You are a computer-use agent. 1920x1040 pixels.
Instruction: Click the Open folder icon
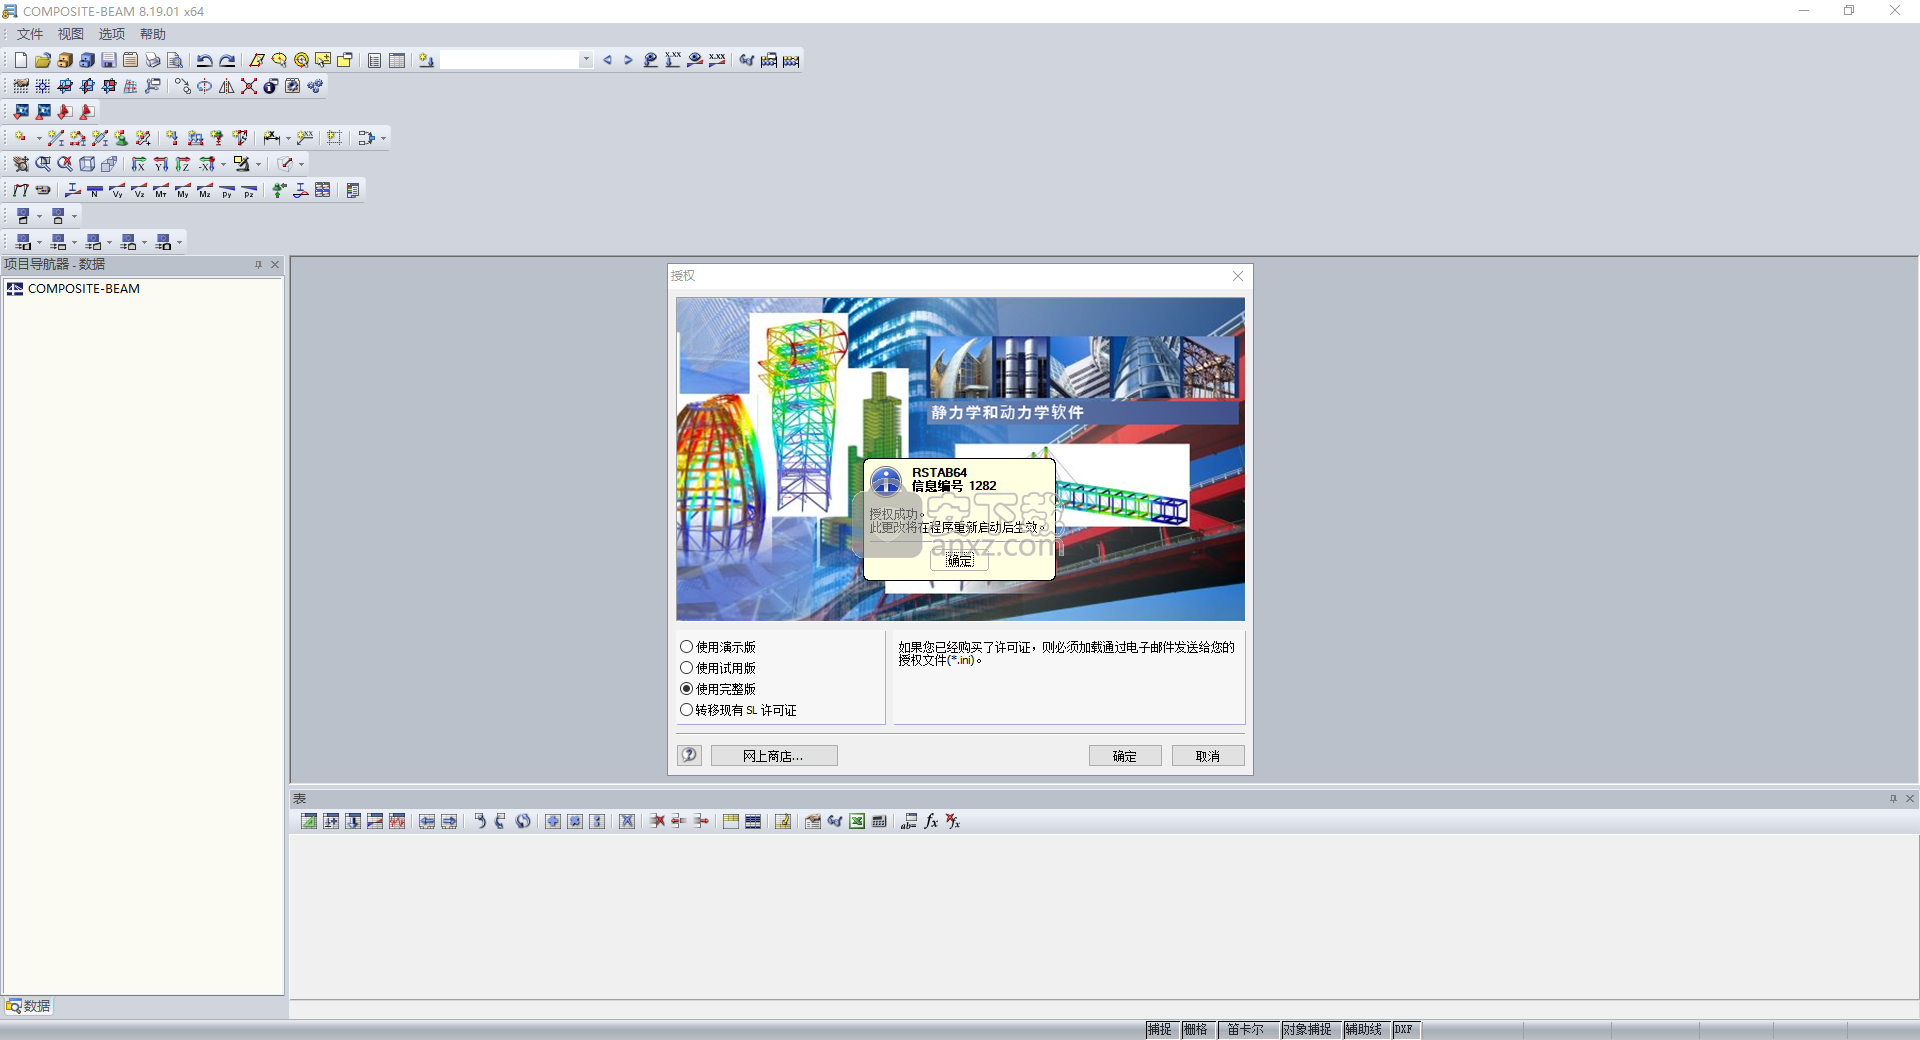pos(43,60)
